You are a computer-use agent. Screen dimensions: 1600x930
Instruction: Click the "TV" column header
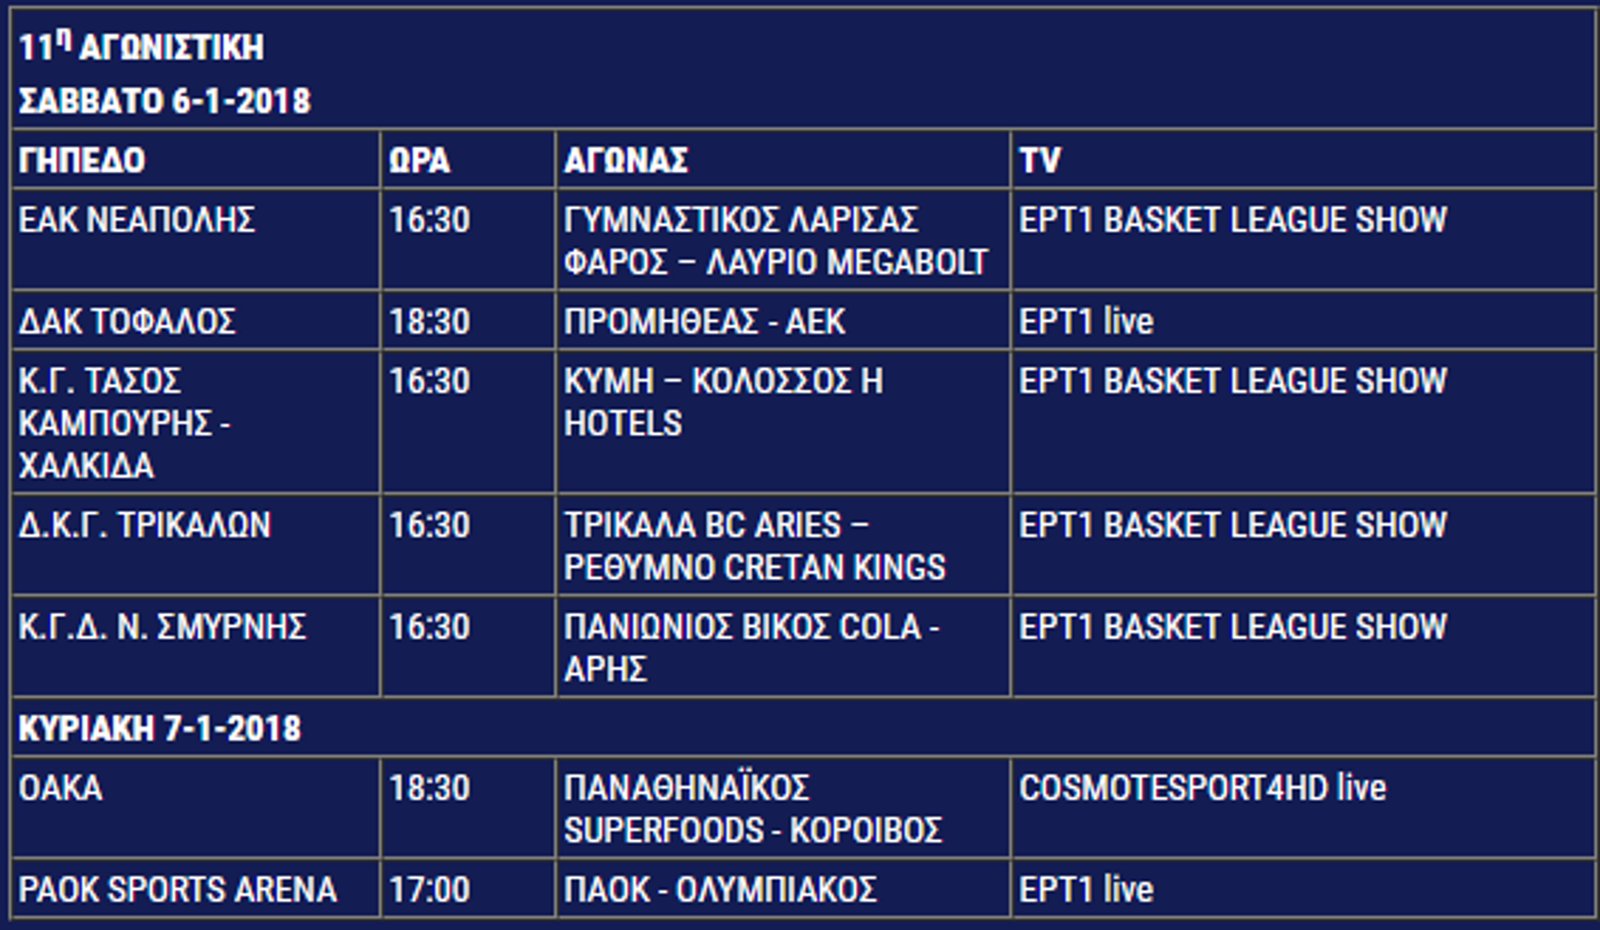pos(1040,160)
